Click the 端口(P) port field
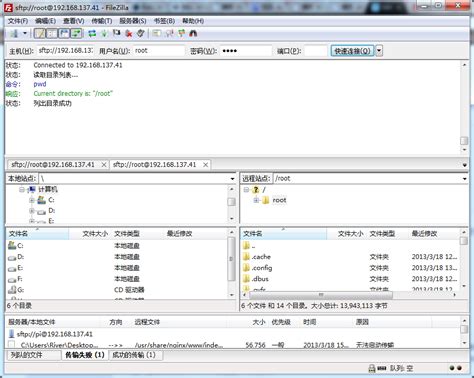The width and height of the screenshot is (474, 378). click(316, 51)
